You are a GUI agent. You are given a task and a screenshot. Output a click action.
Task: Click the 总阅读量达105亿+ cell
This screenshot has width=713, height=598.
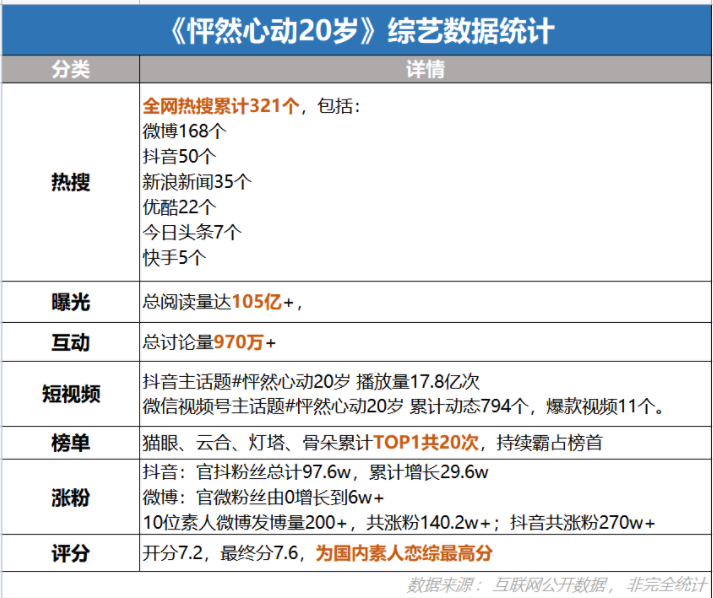tap(425, 302)
